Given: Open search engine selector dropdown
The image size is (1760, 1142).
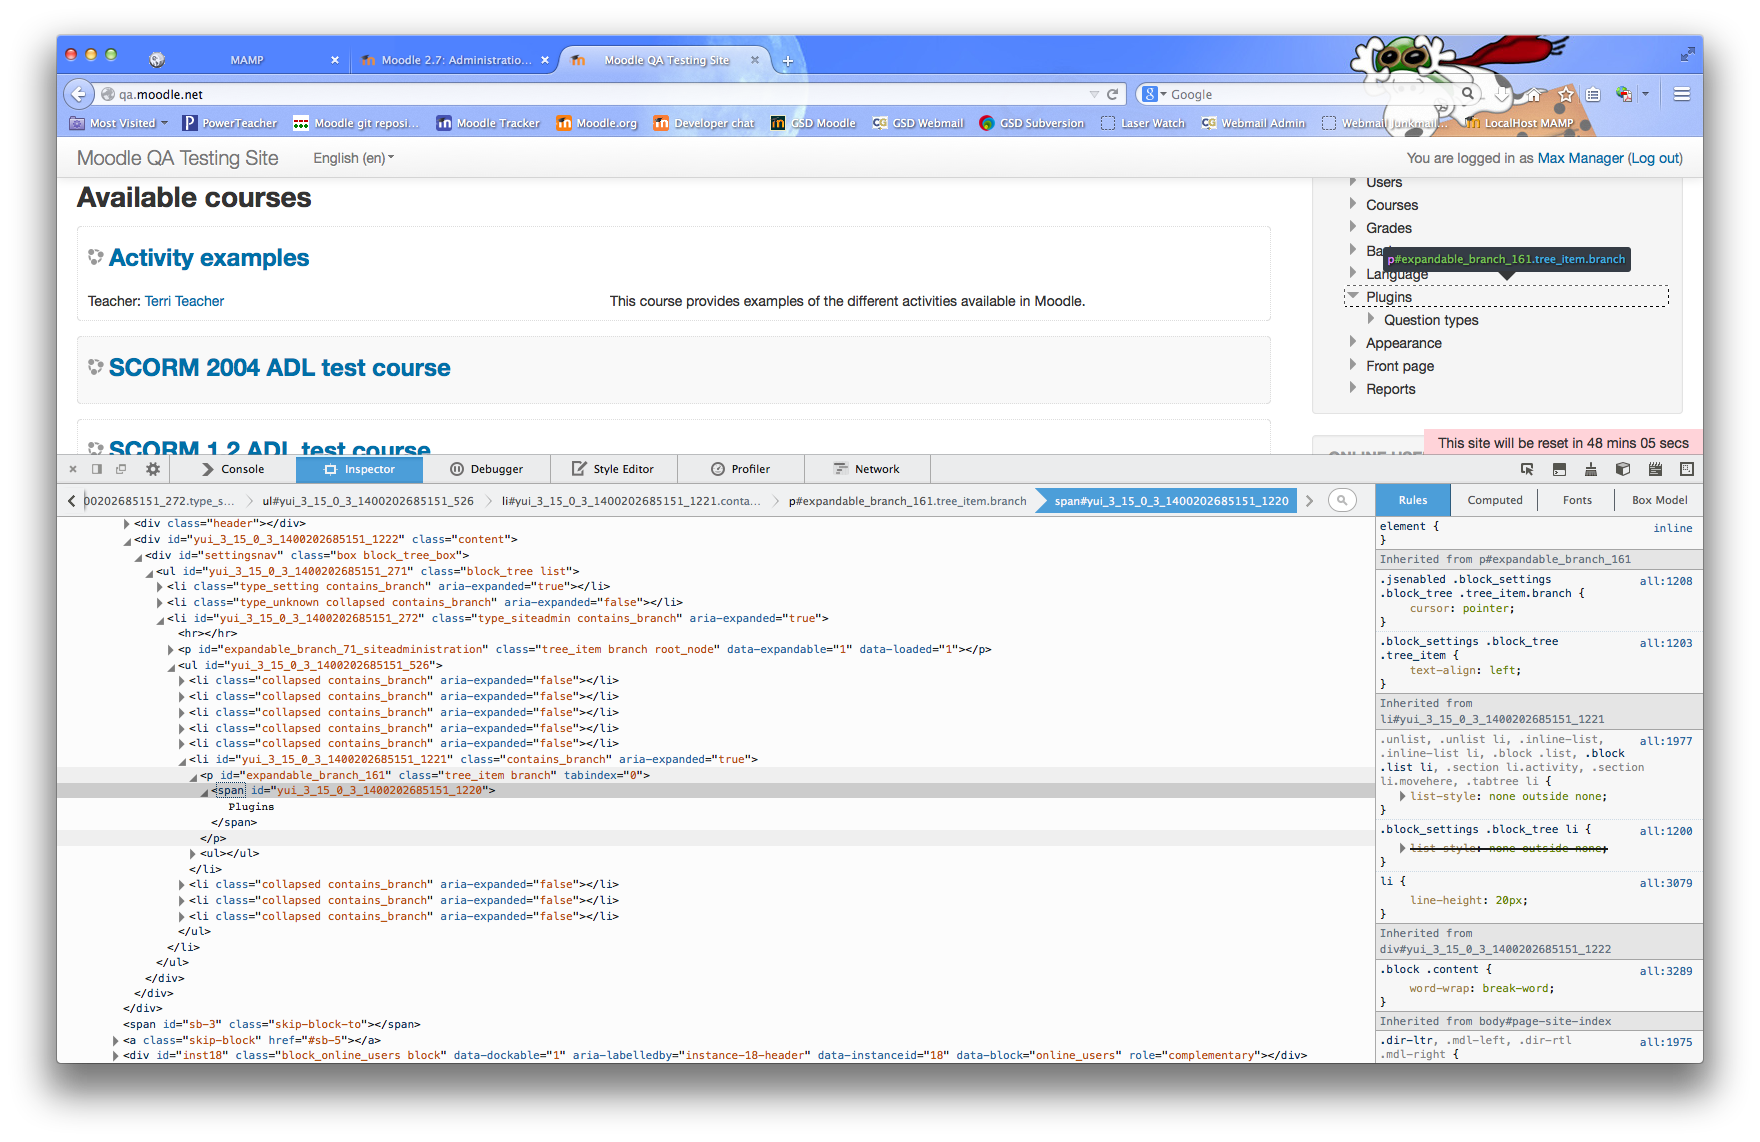Looking at the screenshot, I should pos(1155,94).
